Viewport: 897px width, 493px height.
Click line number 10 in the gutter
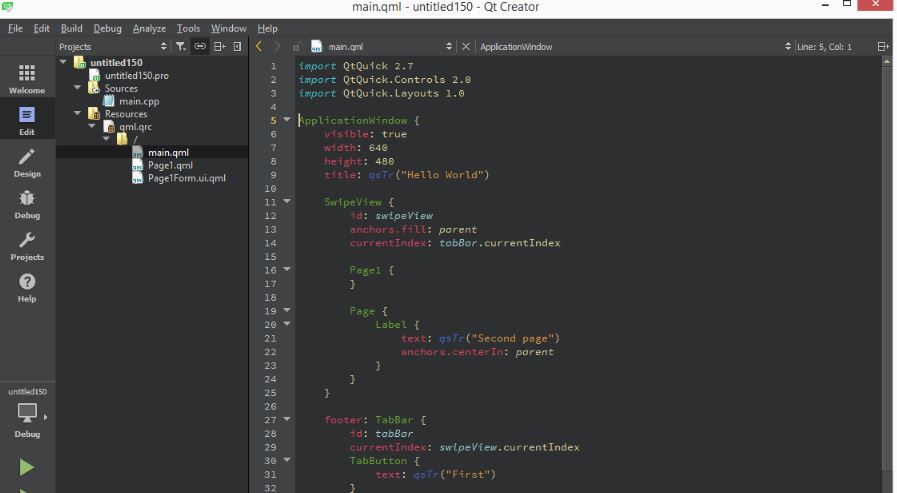pos(271,188)
